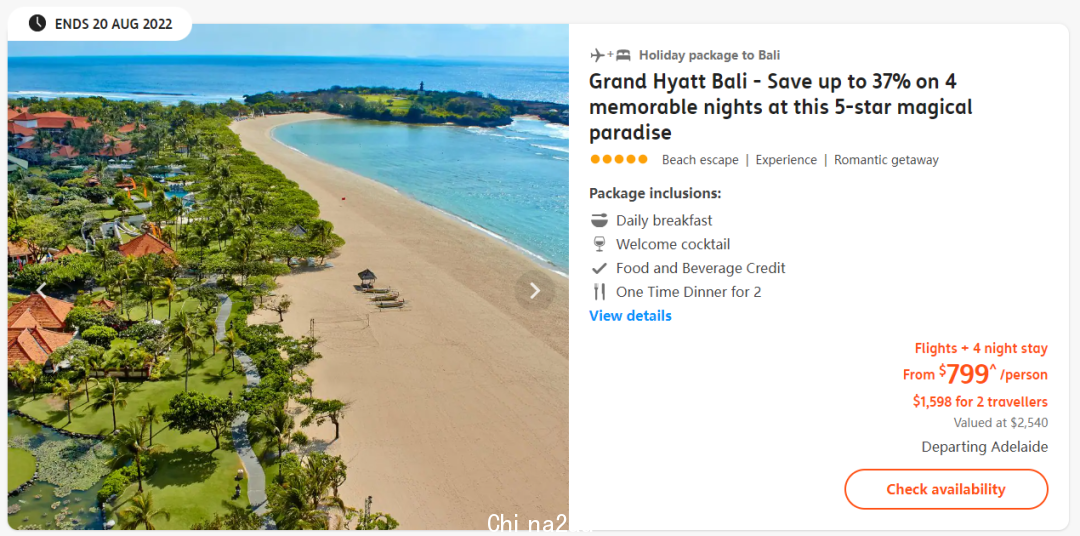Click the next image carousel arrow
Viewport: 1080px width, 536px height.
(534, 291)
